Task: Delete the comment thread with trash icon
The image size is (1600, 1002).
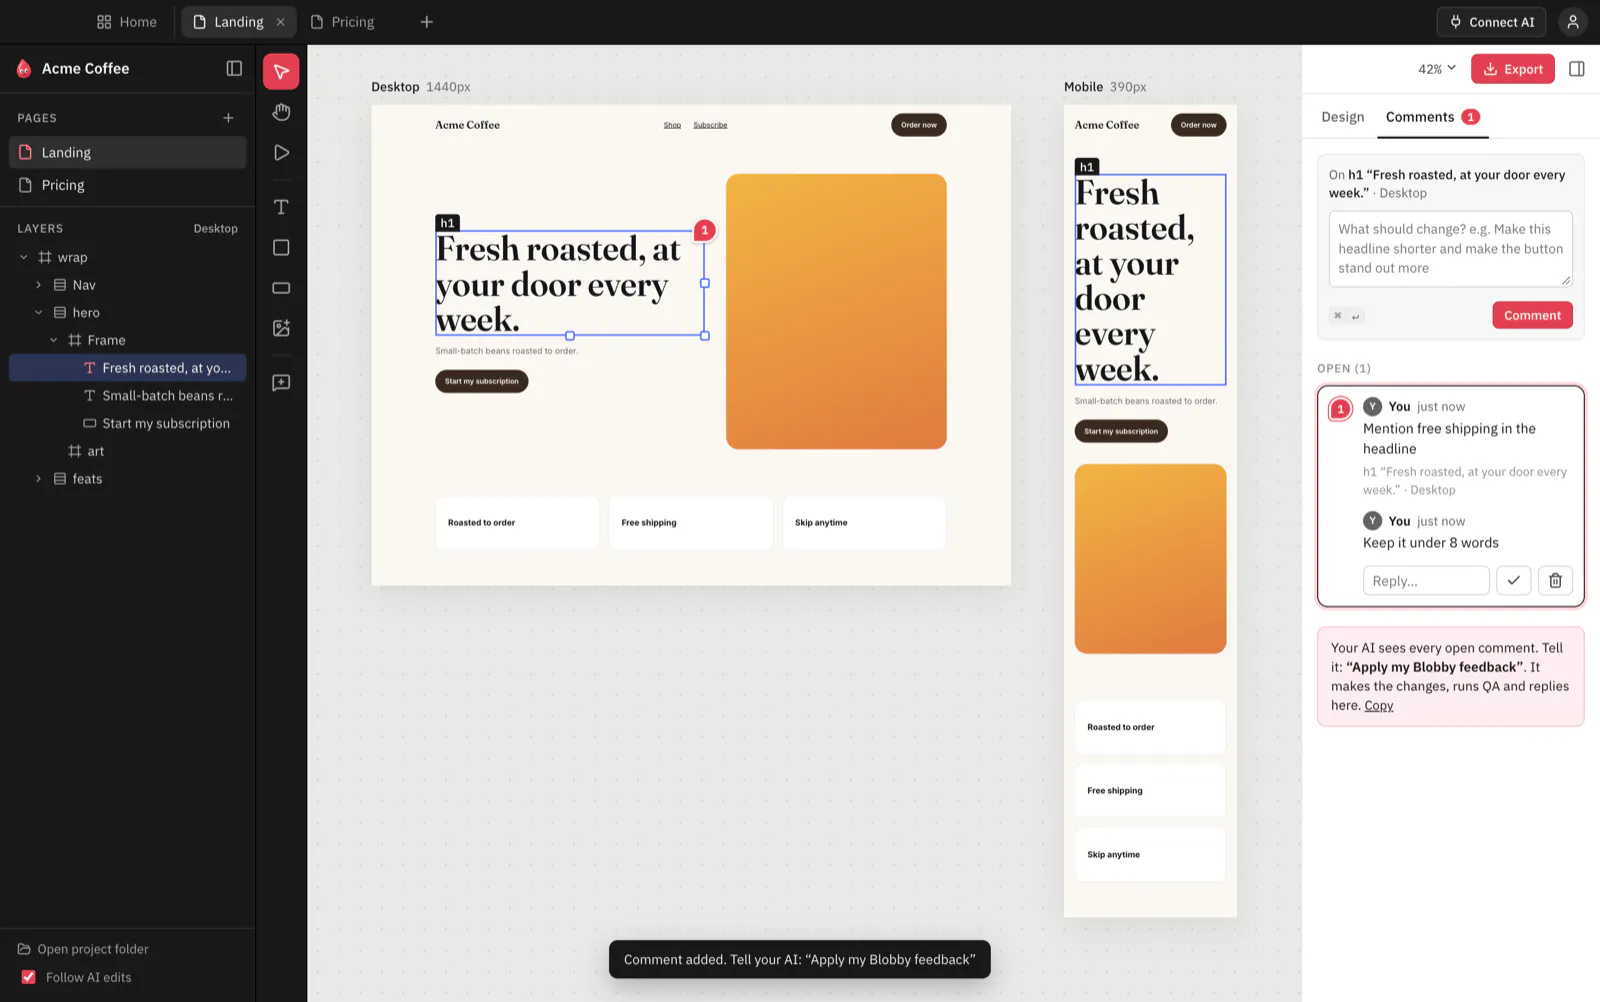Action: pyautogui.click(x=1556, y=581)
